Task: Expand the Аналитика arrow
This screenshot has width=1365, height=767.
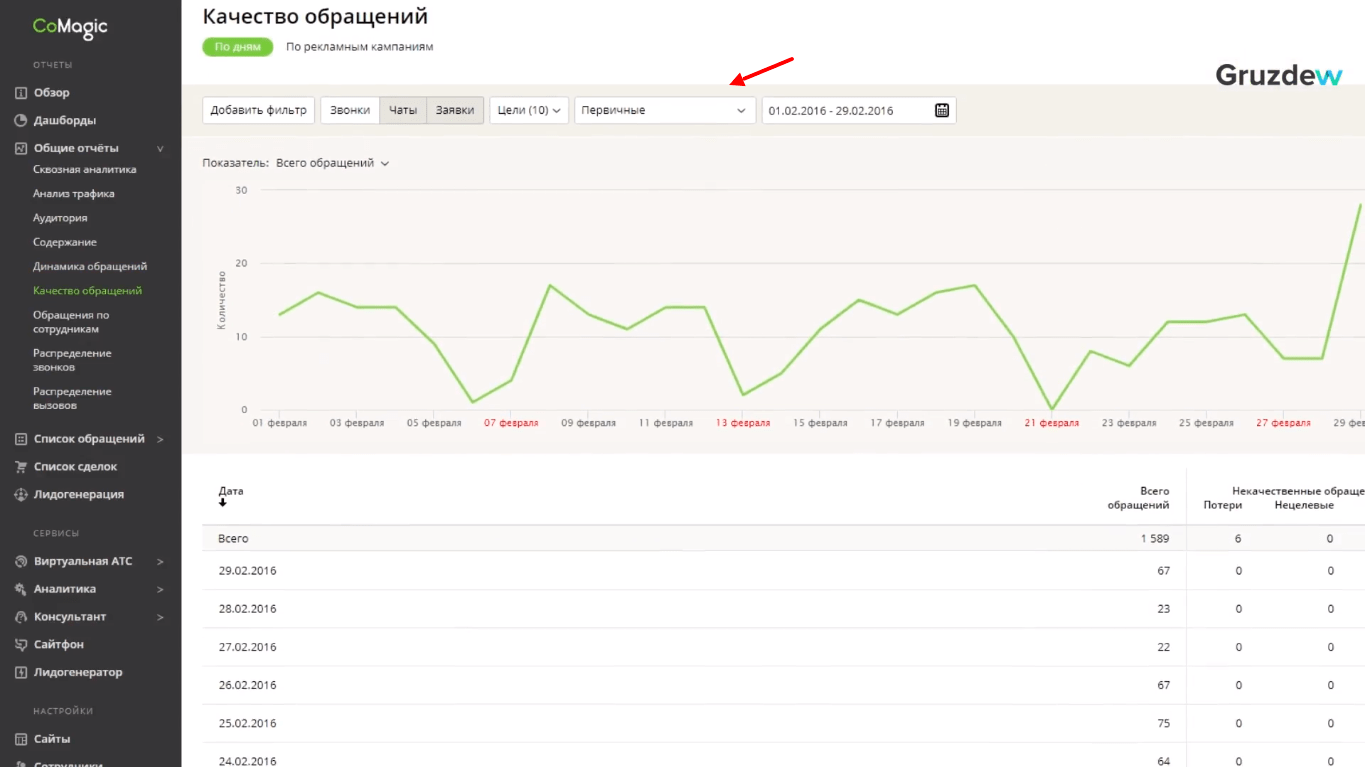Action: tap(161, 590)
